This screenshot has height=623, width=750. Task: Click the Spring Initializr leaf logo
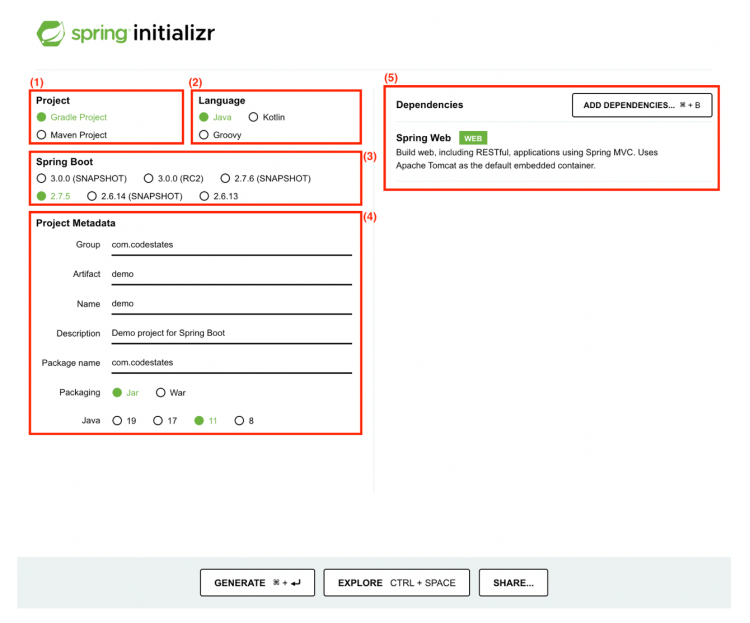pyautogui.click(x=51, y=33)
